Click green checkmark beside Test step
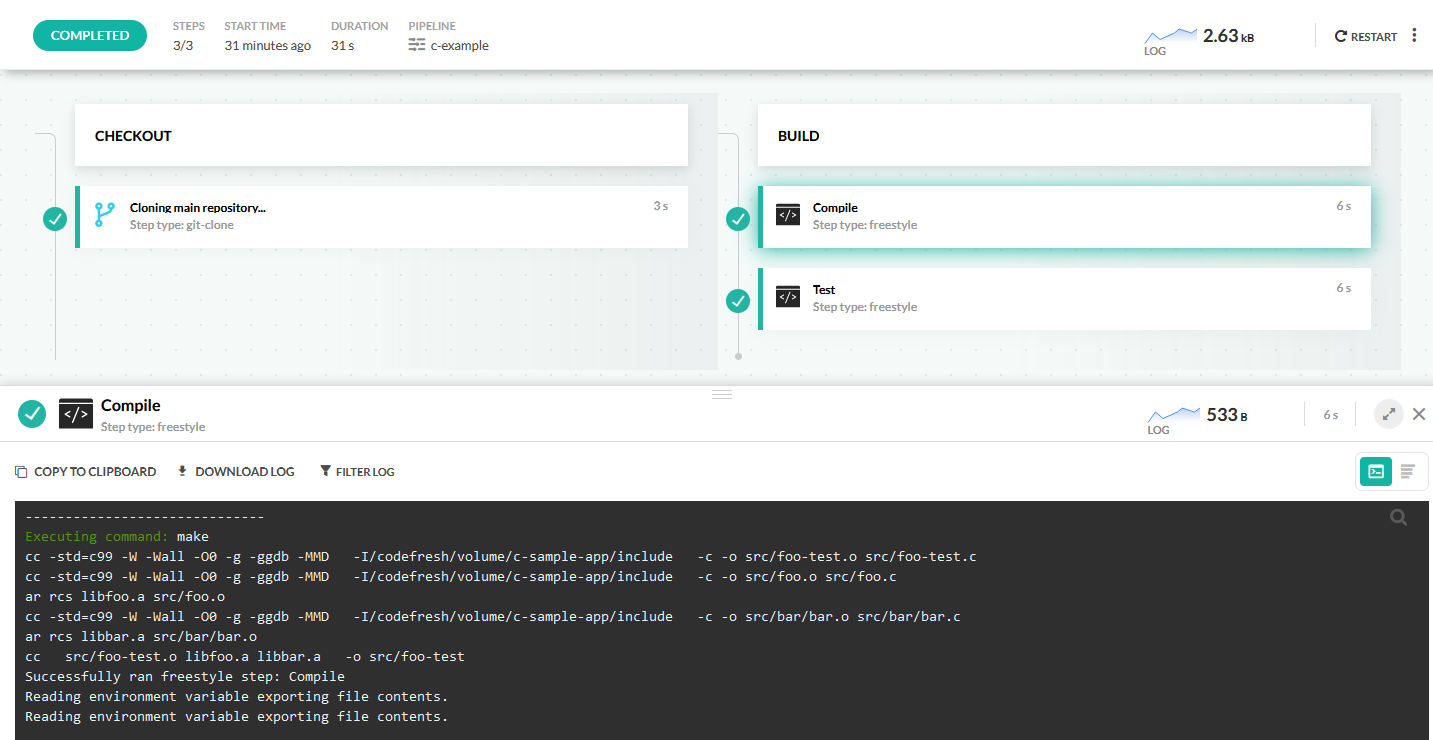 click(x=738, y=300)
